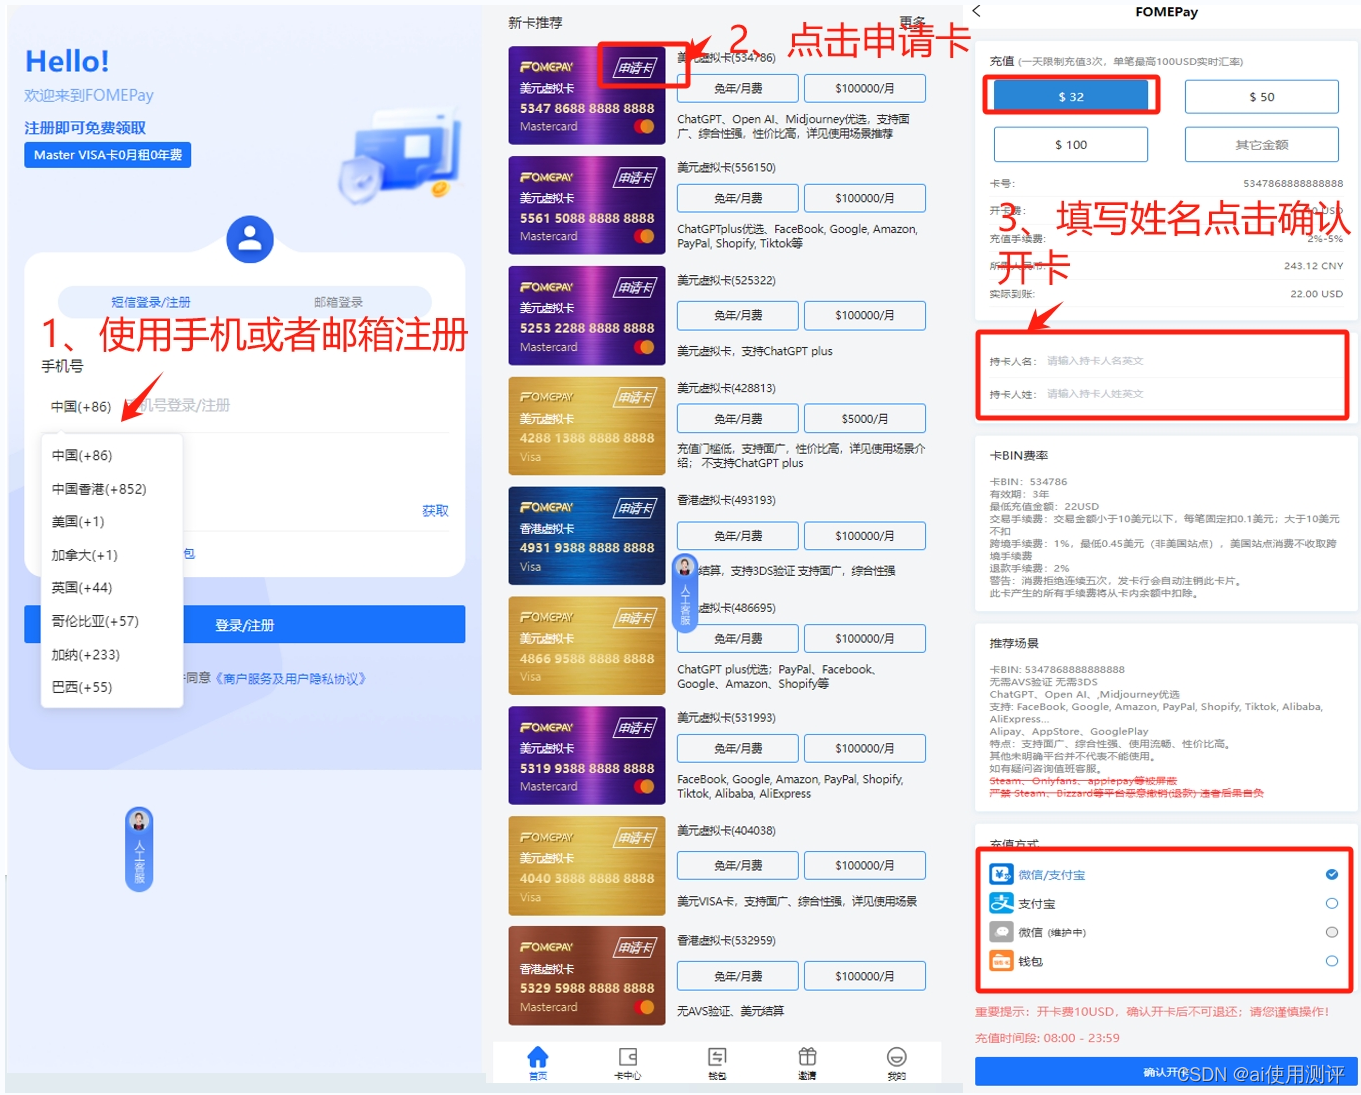Click $5000/月 button for card 428813

coord(865,418)
